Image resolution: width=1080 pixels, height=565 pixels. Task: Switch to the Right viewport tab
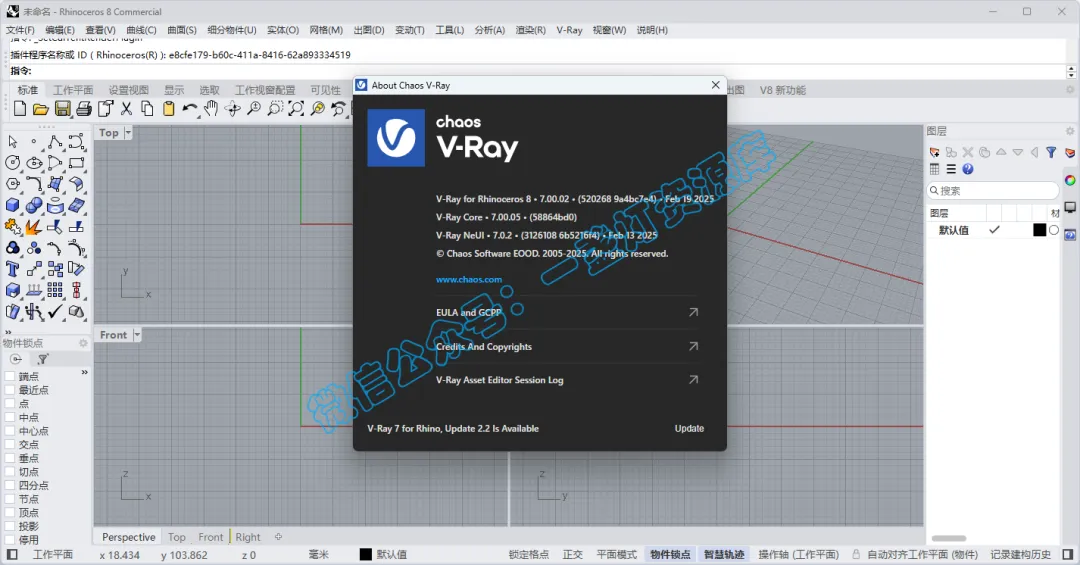coord(248,537)
